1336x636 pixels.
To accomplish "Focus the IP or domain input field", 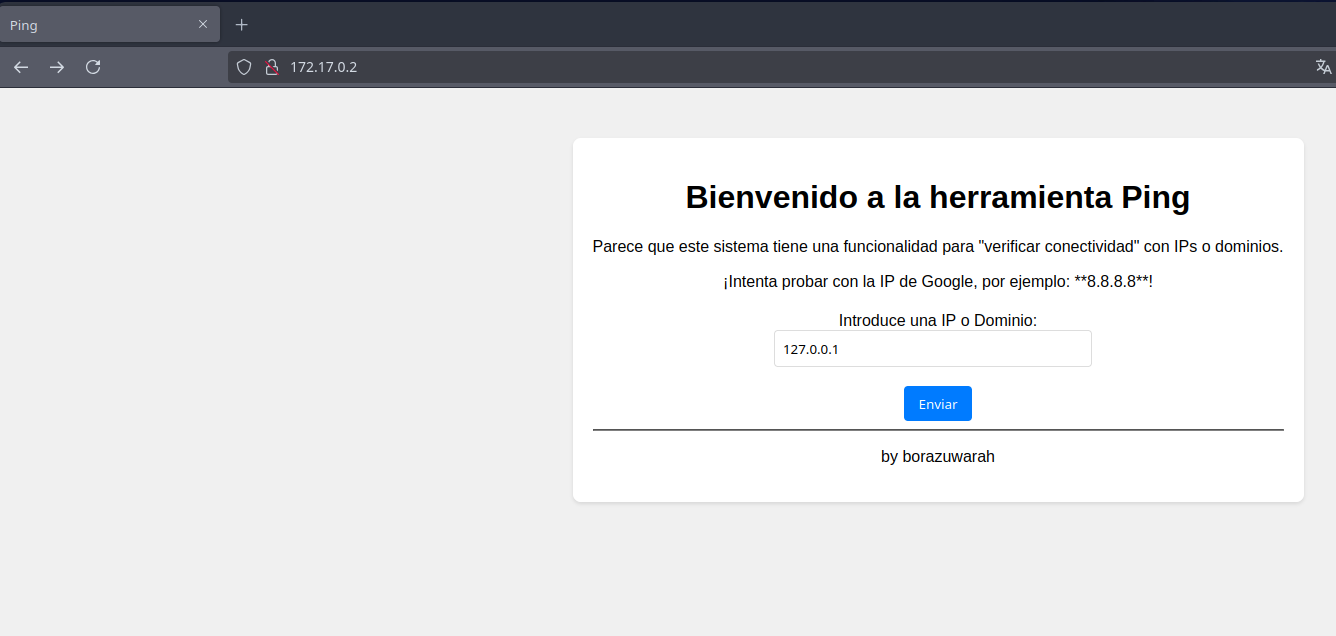I will coord(932,349).
